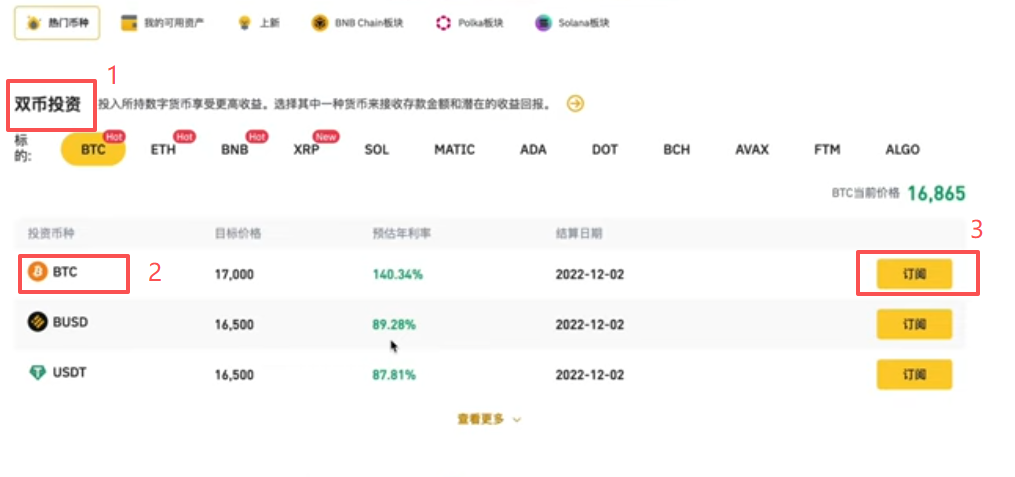Click the USDT row settlement date
The image size is (1015, 477).
tap(590, 375)
